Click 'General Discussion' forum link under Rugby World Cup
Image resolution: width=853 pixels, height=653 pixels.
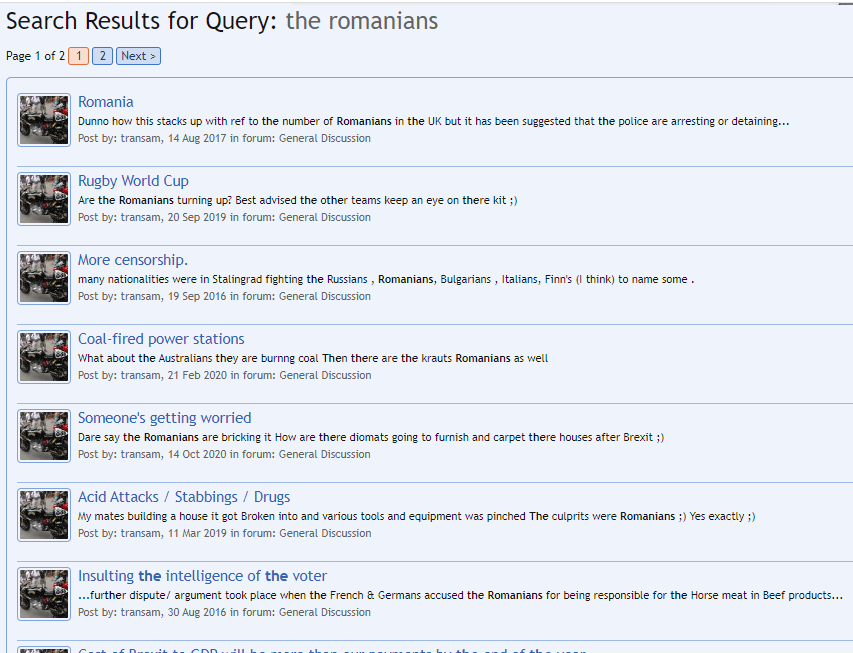tap(324, 217)
